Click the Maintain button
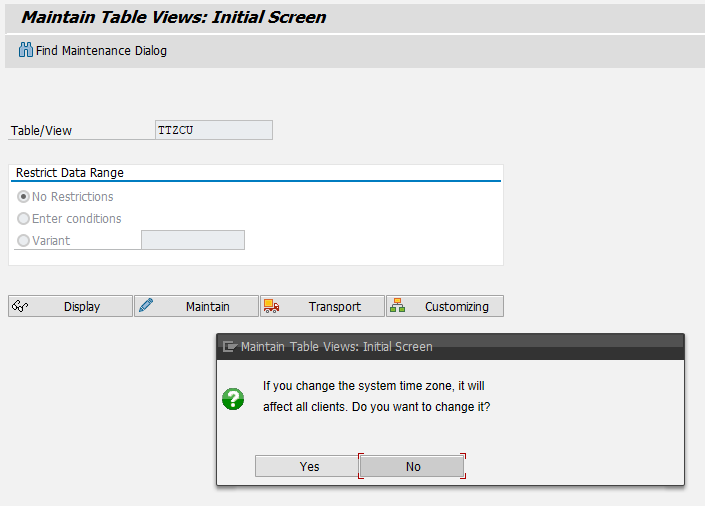The image size is (705, 506). coord(196,306)
